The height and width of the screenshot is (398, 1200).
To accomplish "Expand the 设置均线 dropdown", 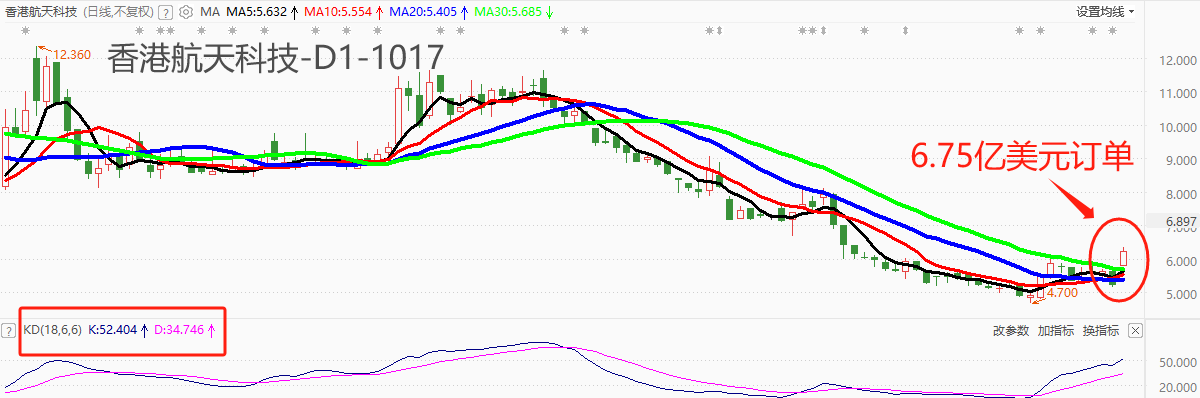I will [1105, 12].
